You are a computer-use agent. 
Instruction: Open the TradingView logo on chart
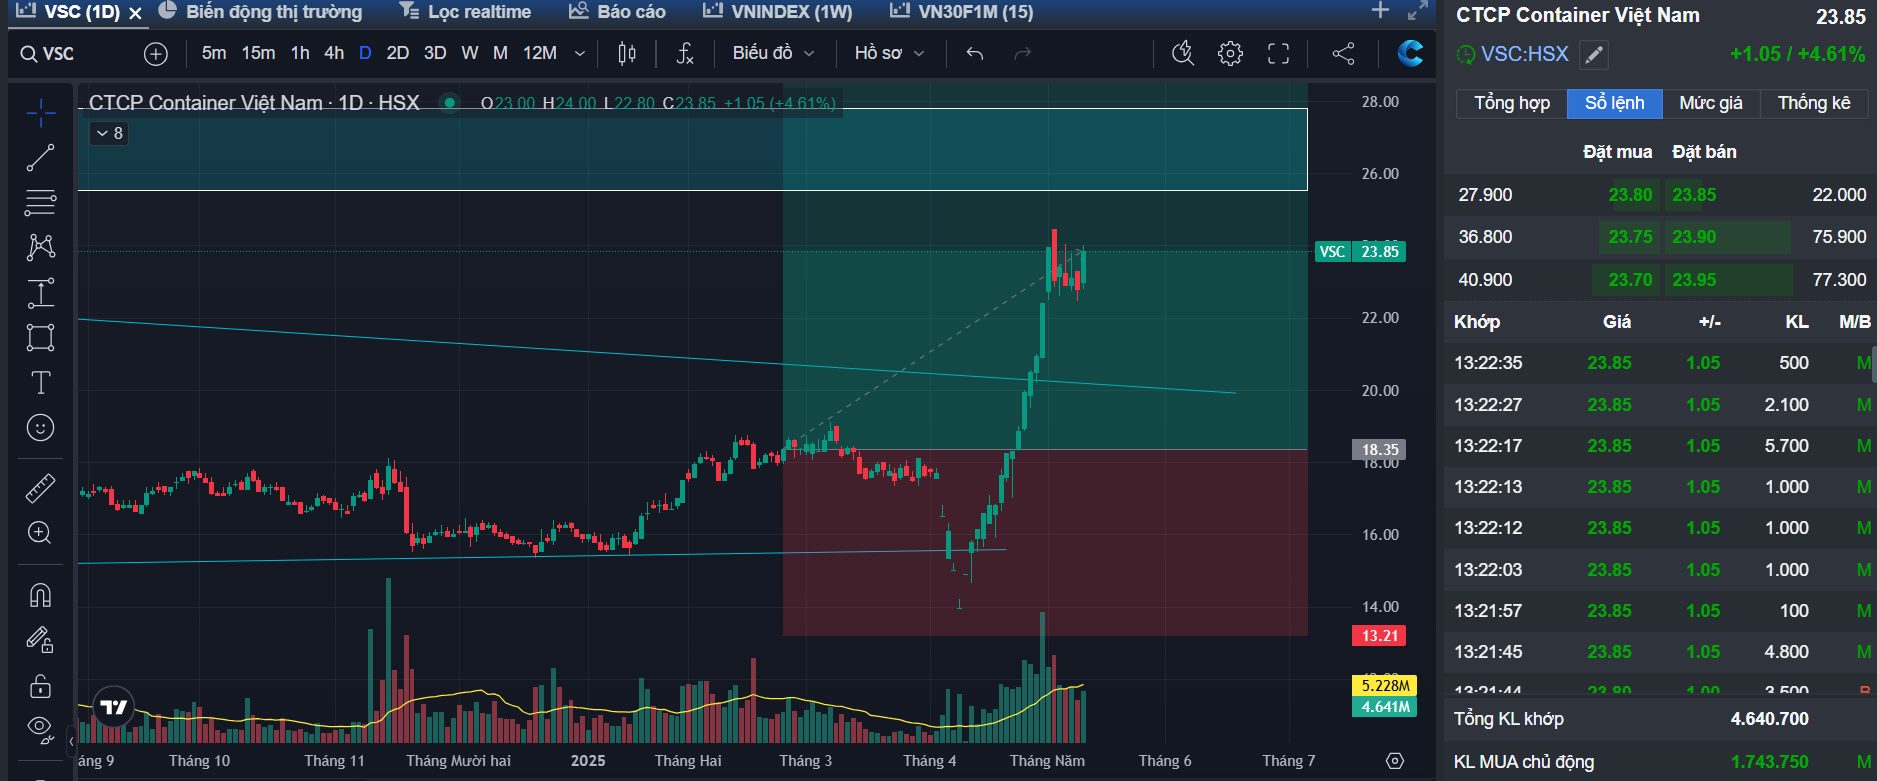pyautogui.click(x=114, y=708)
